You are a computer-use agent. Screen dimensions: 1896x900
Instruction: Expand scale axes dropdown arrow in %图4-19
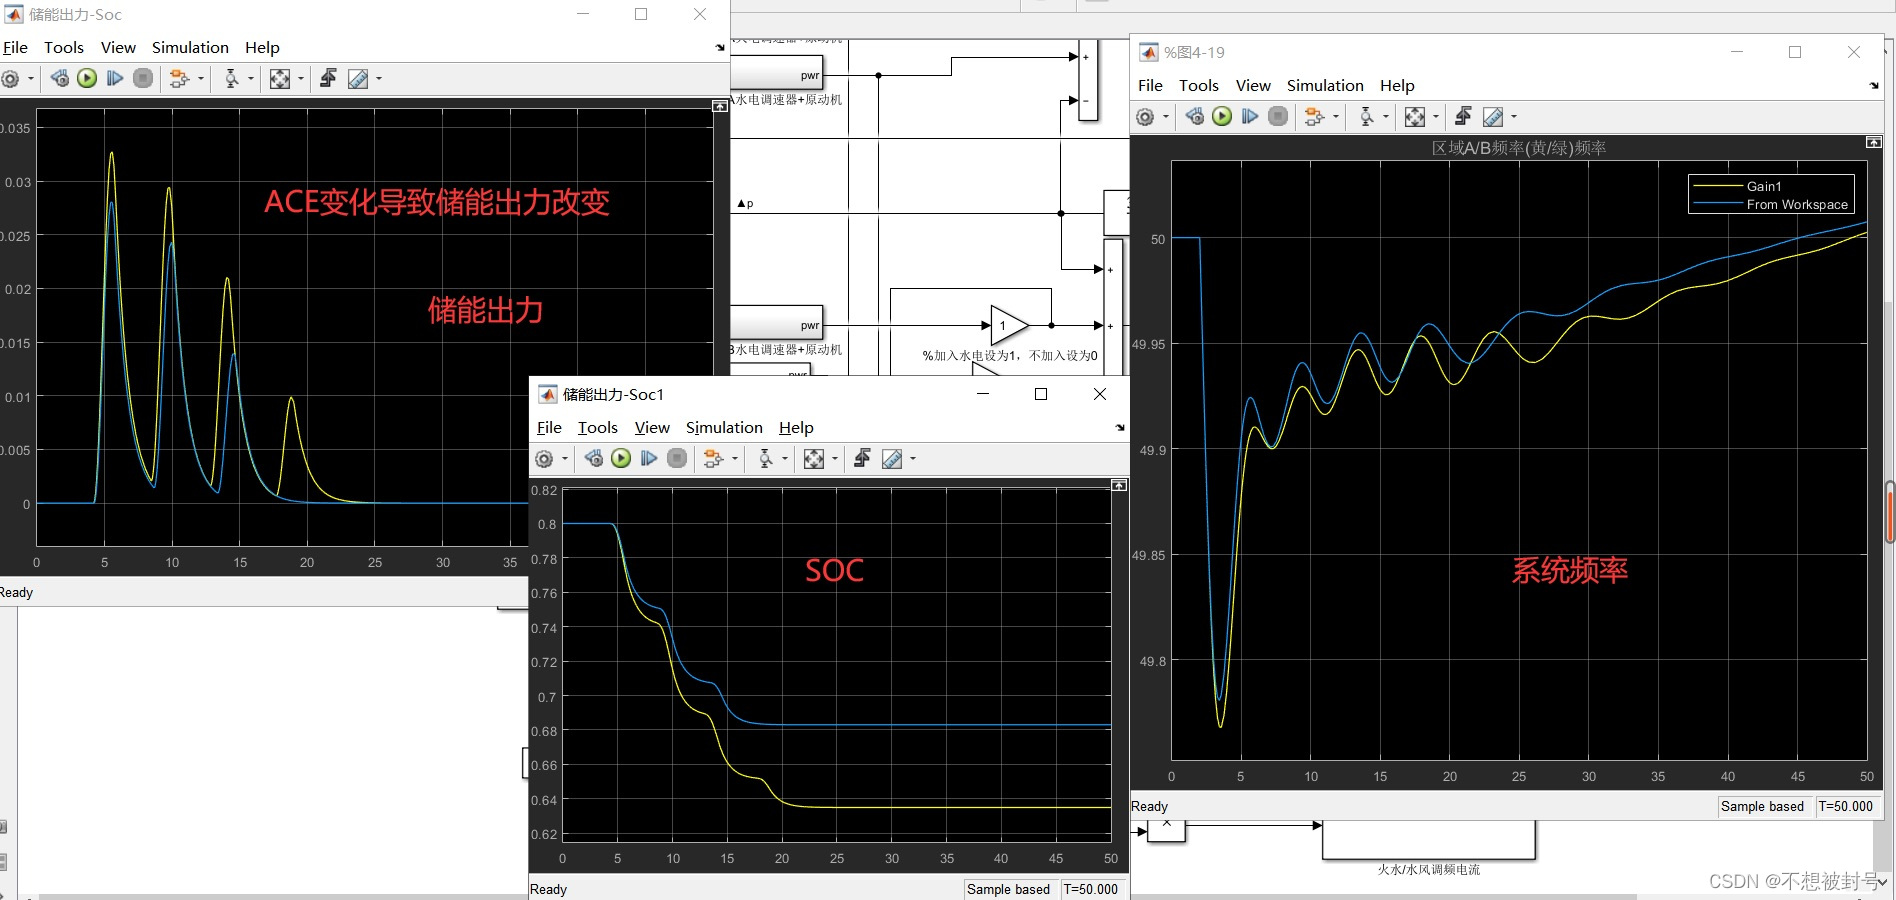point(1436,117)
